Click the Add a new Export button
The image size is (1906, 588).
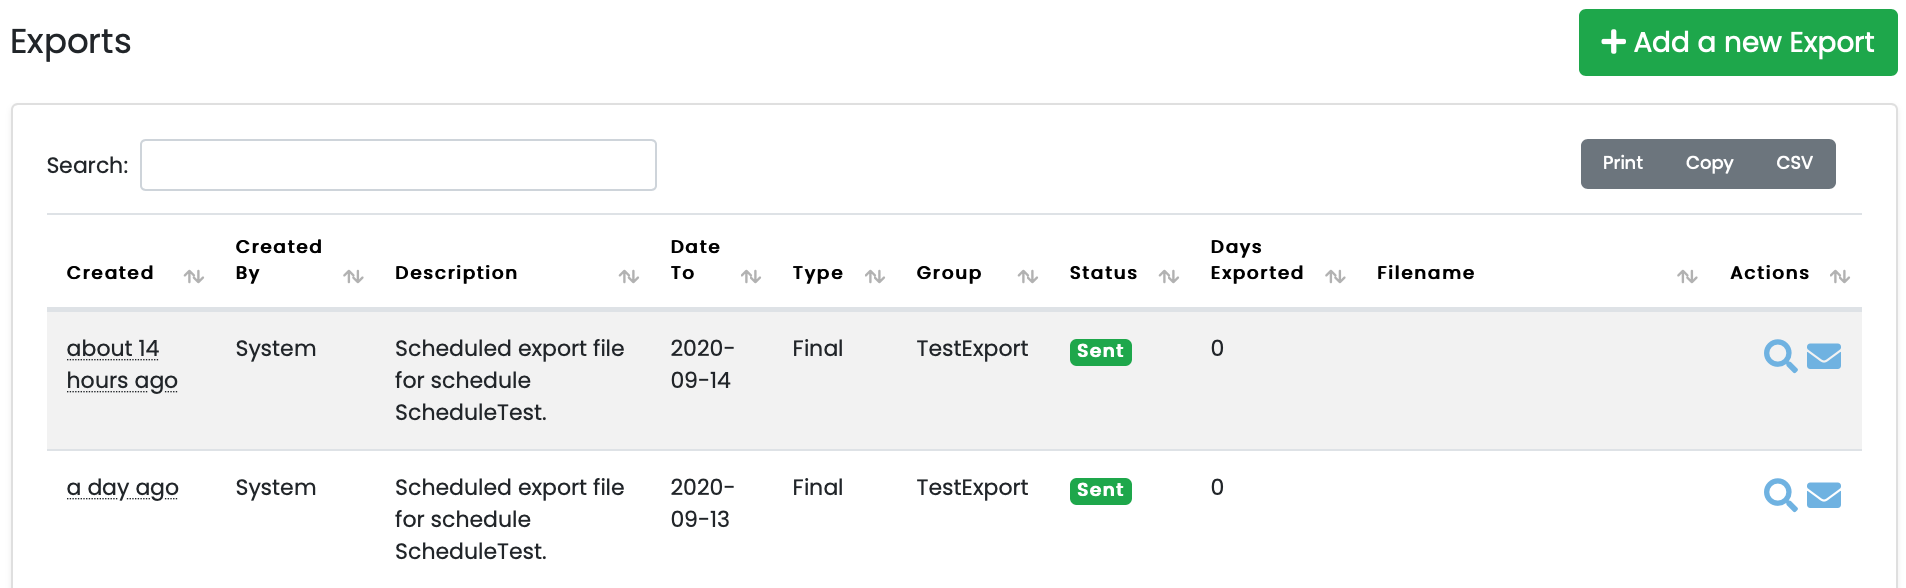click(1737, 42)
